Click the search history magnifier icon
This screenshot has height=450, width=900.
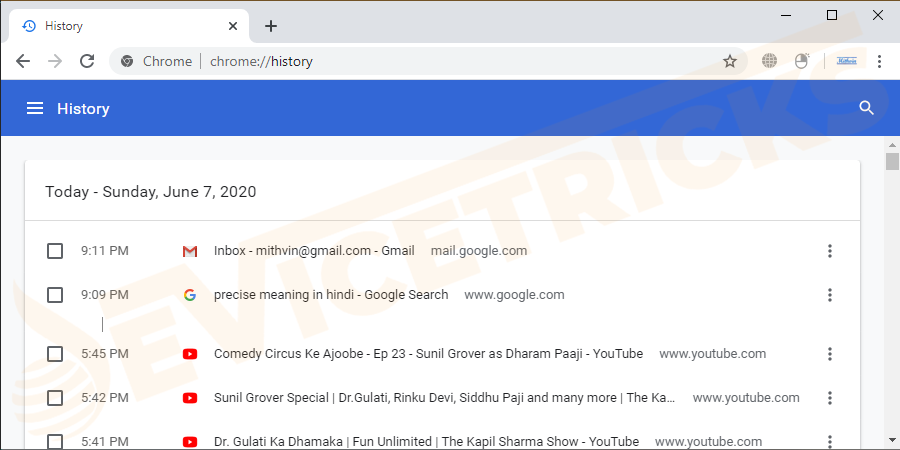866,108
